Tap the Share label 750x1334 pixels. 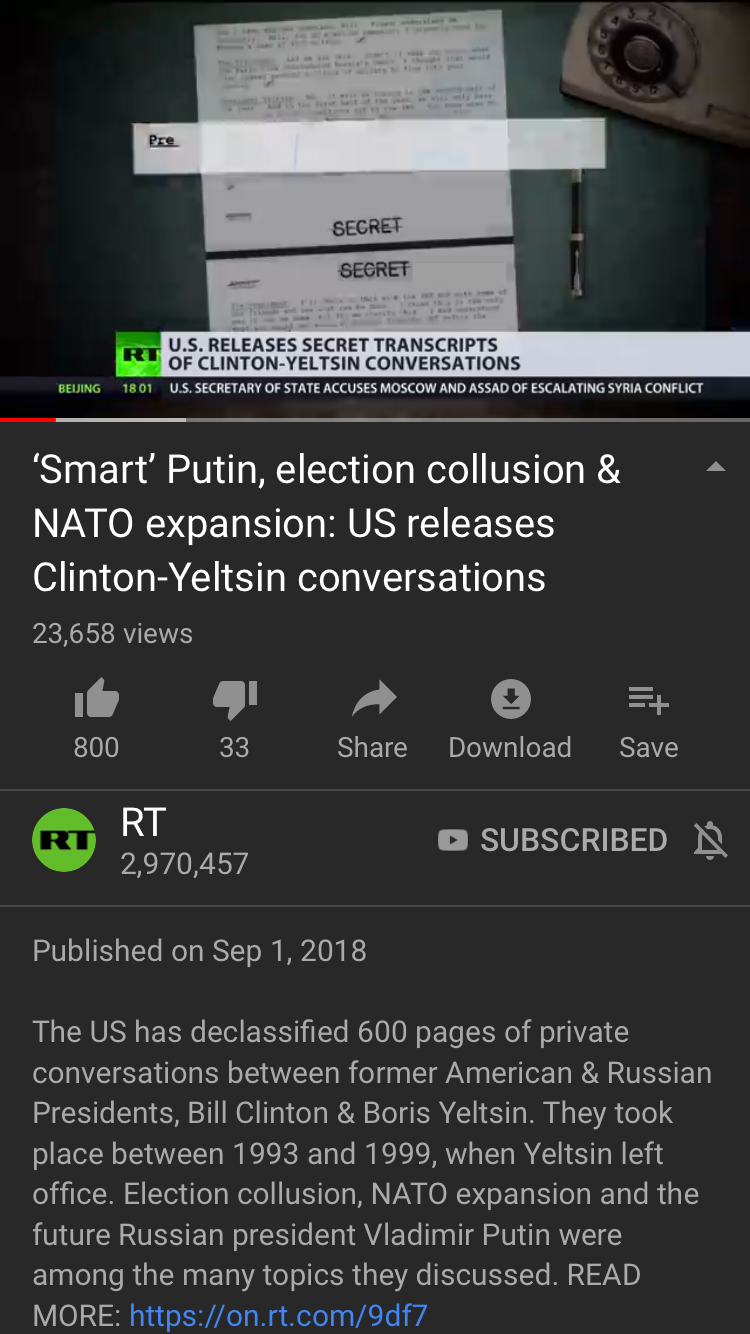point(372,747)
